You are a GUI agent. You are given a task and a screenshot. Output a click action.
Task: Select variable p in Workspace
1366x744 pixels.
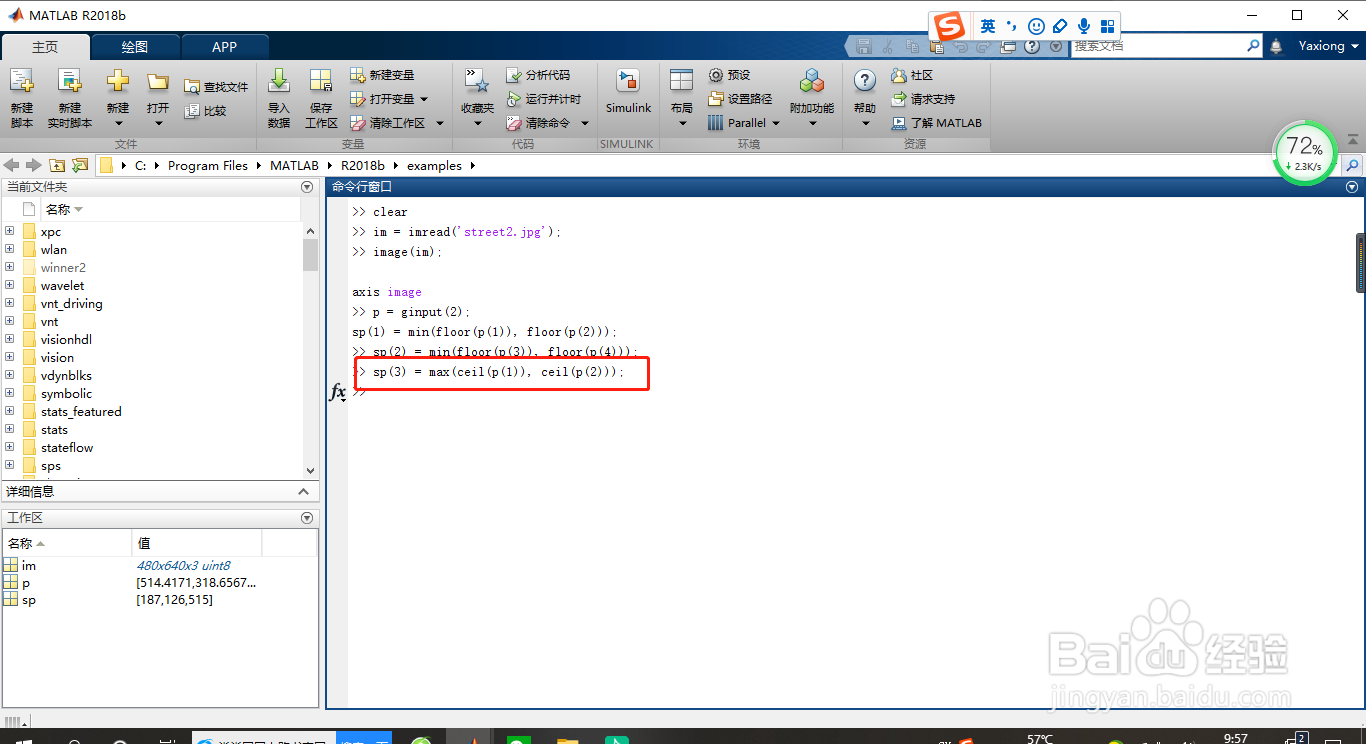(x=26, y=583)
